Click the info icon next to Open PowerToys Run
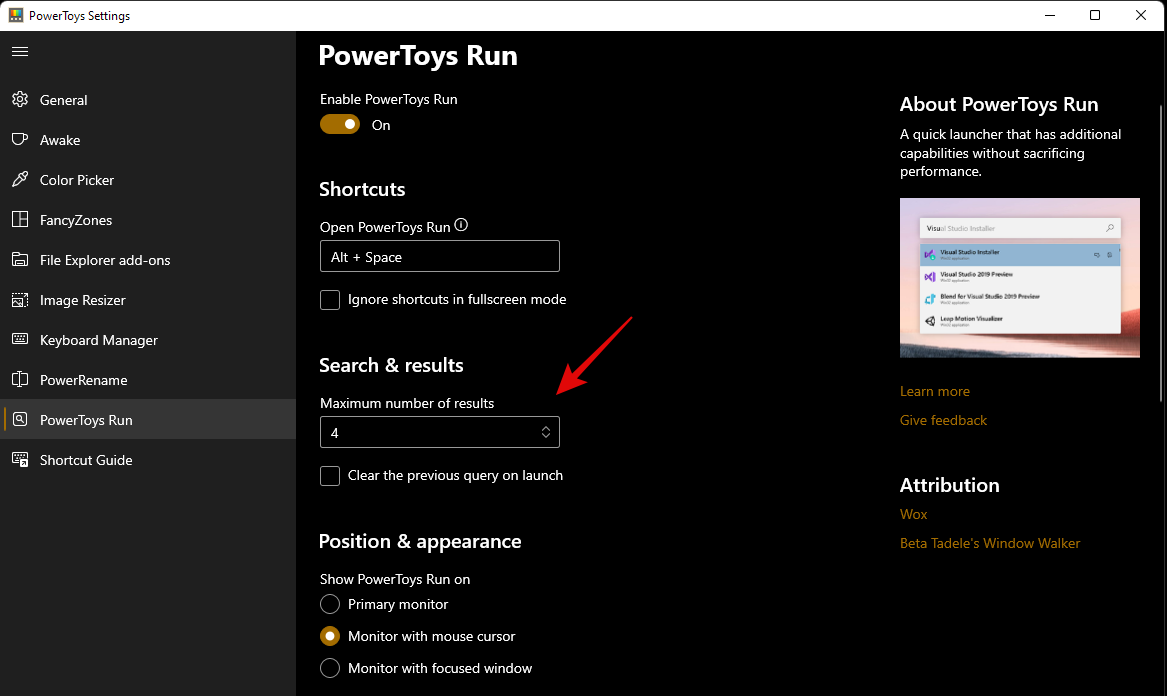Screen dimensions: 1167x696 coord(461,225)
